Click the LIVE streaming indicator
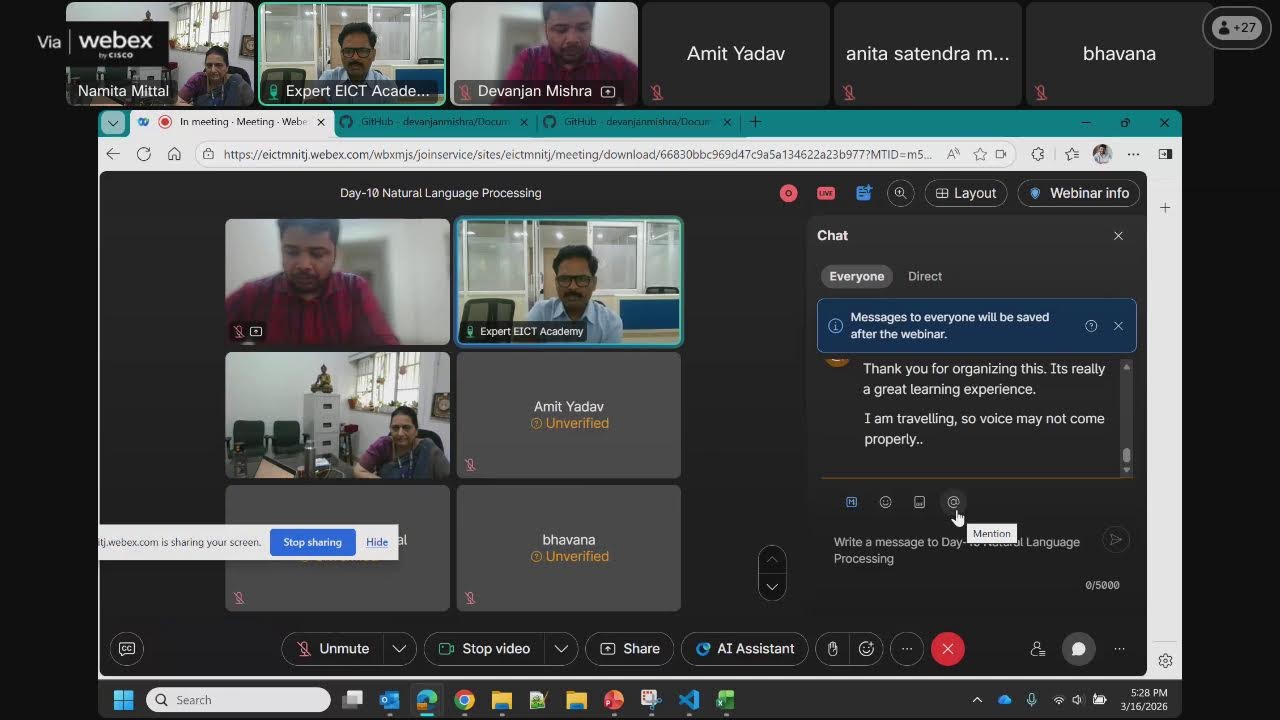 click(825, 193)
